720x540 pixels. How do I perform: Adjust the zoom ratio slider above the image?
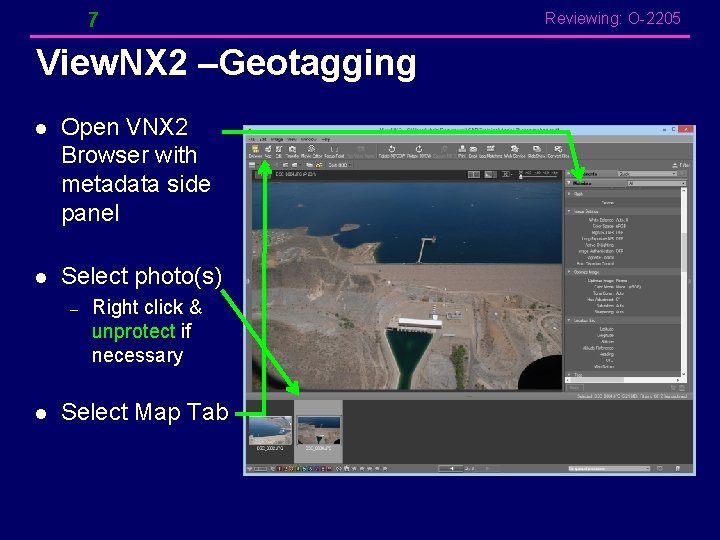[539, 175]
